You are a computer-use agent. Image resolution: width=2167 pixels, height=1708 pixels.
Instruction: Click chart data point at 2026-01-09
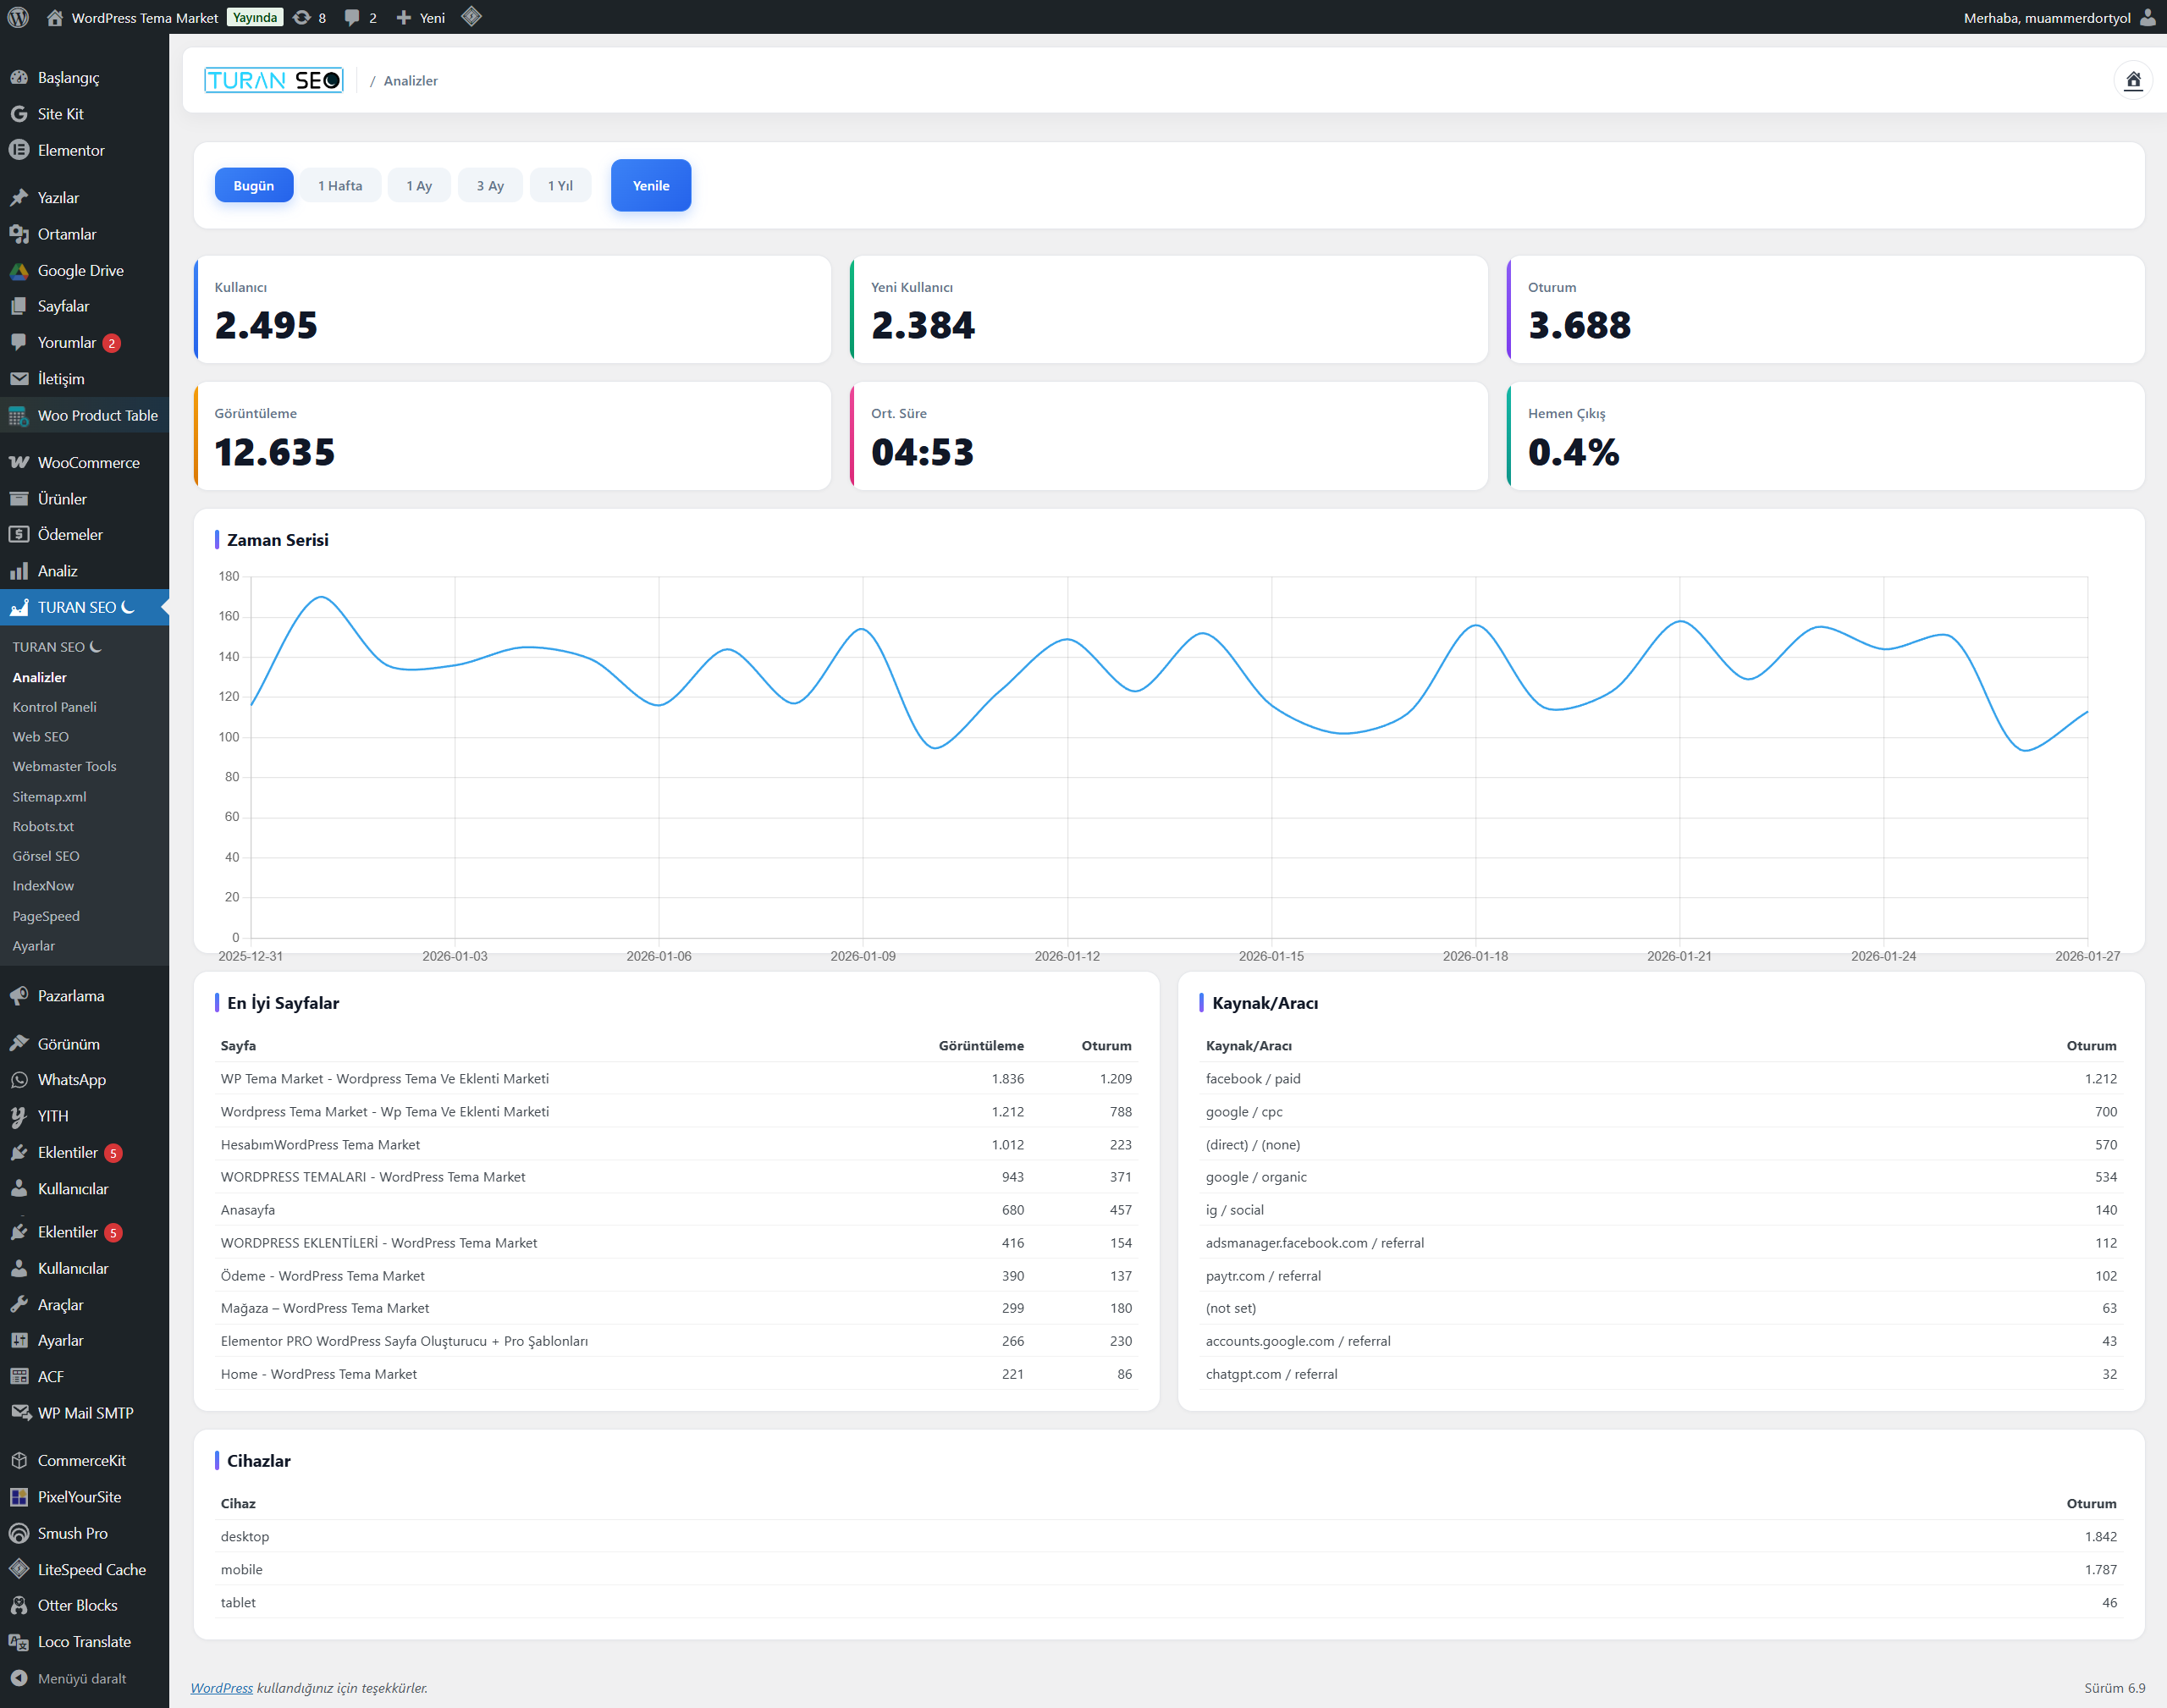[x=863, y=629]
